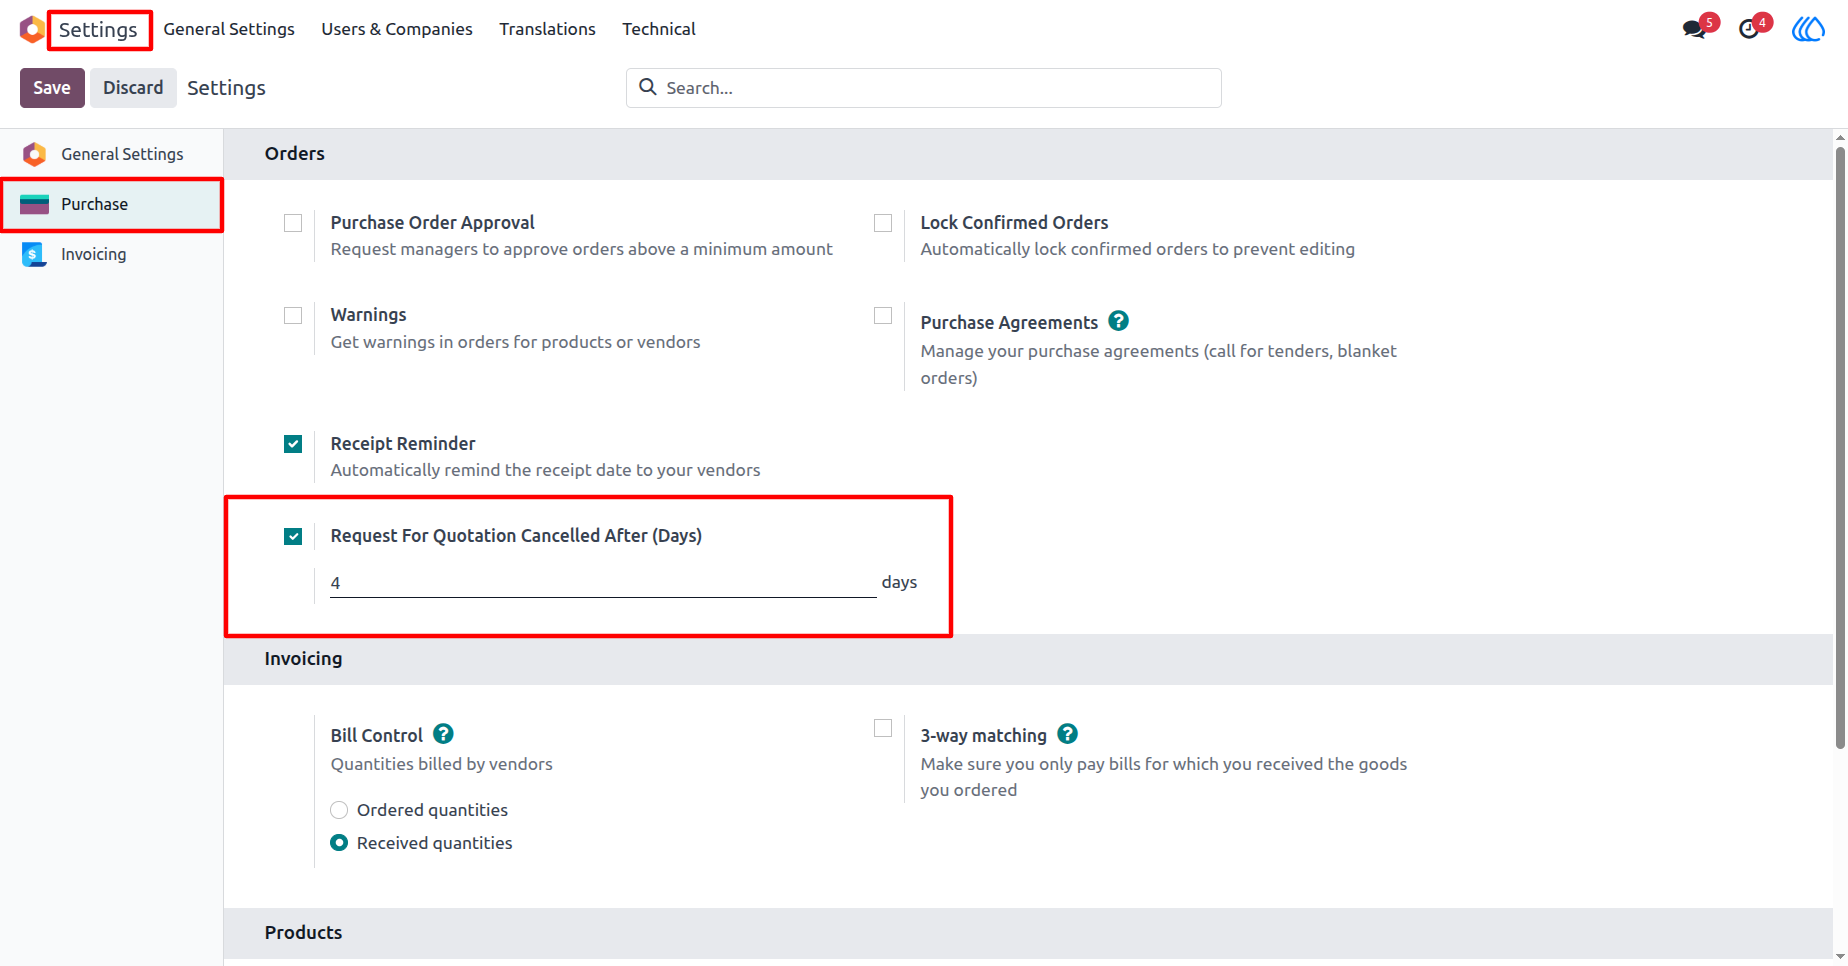Enable the Warnings checkbox
Image resolution: width=1848 pixels, height=966 pixels.
pyautogui.click(x=293, y=315)
